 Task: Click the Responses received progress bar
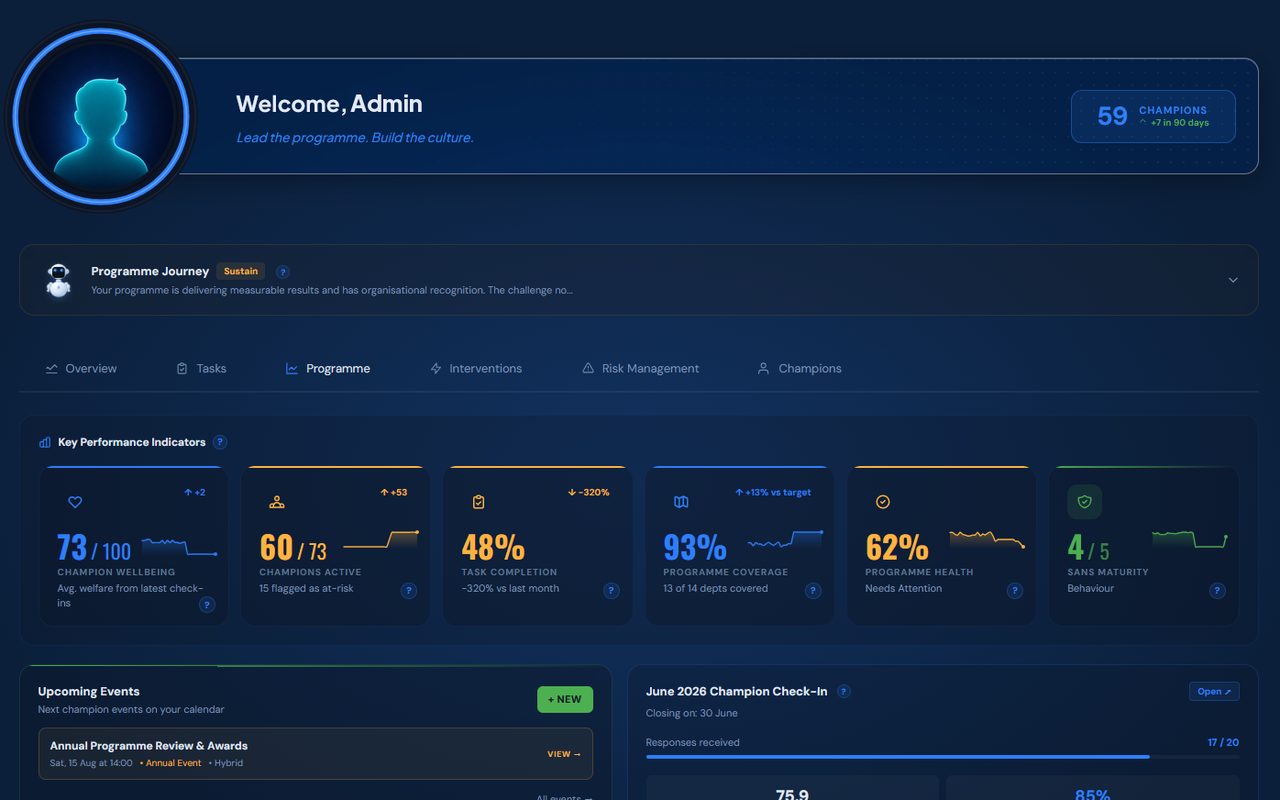(942, 757)
